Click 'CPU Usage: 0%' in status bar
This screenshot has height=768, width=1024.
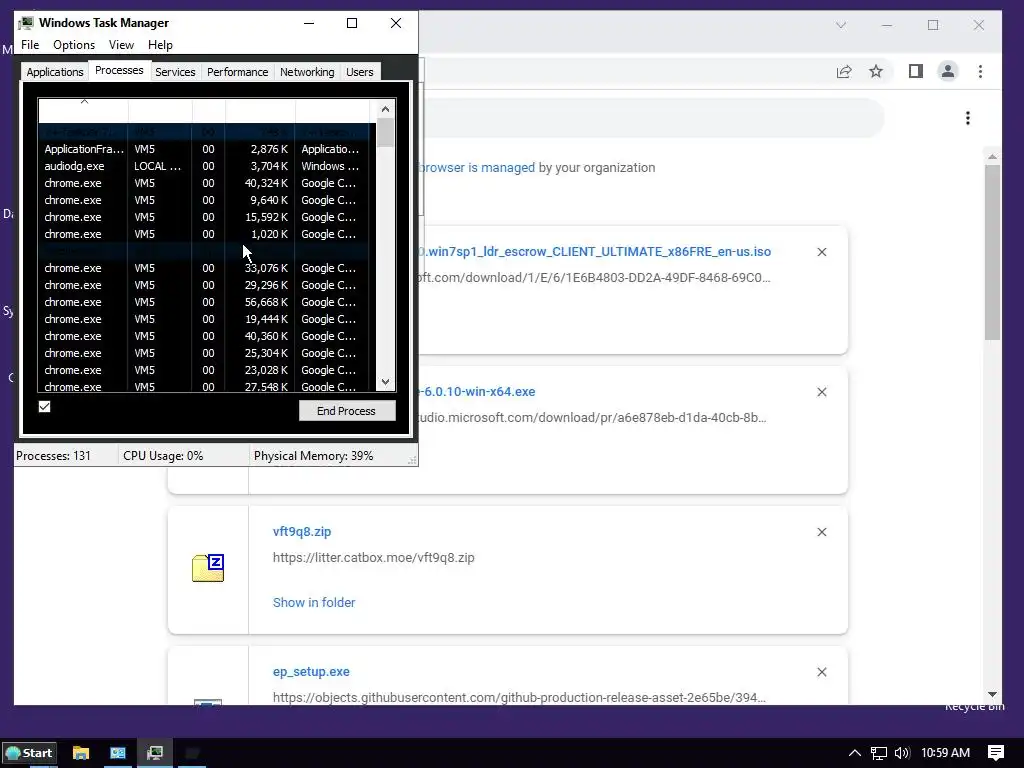tap(163, 456)
